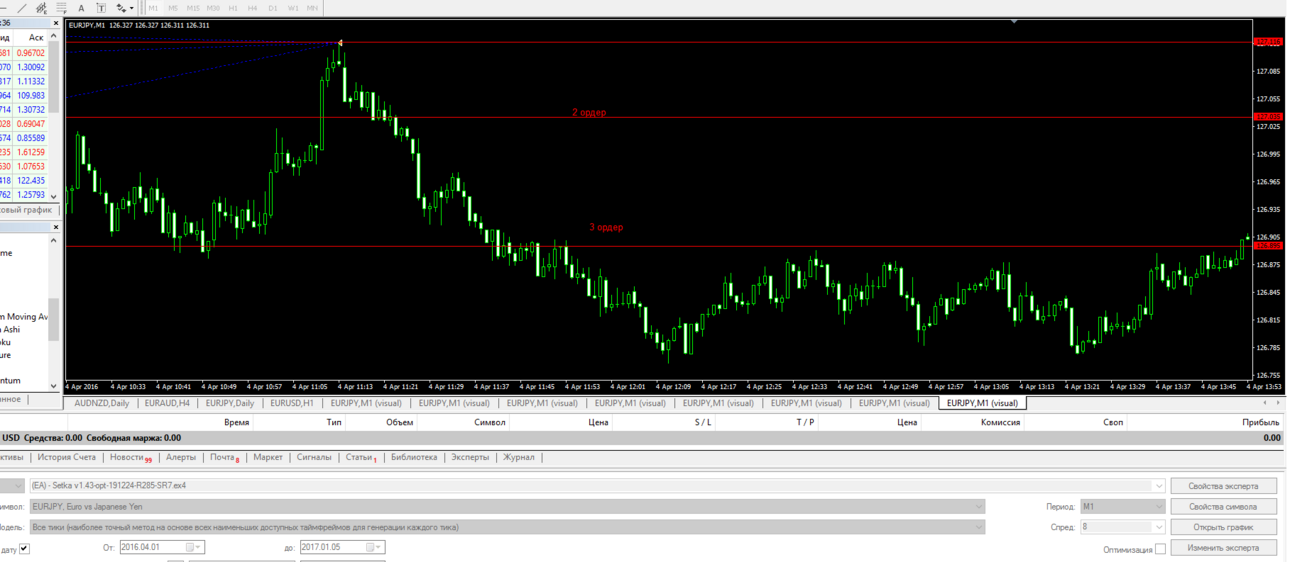The height and width of the screenshot is (562, 1290).
Task: Click Свойства символа button
Action: [1223, 507]
